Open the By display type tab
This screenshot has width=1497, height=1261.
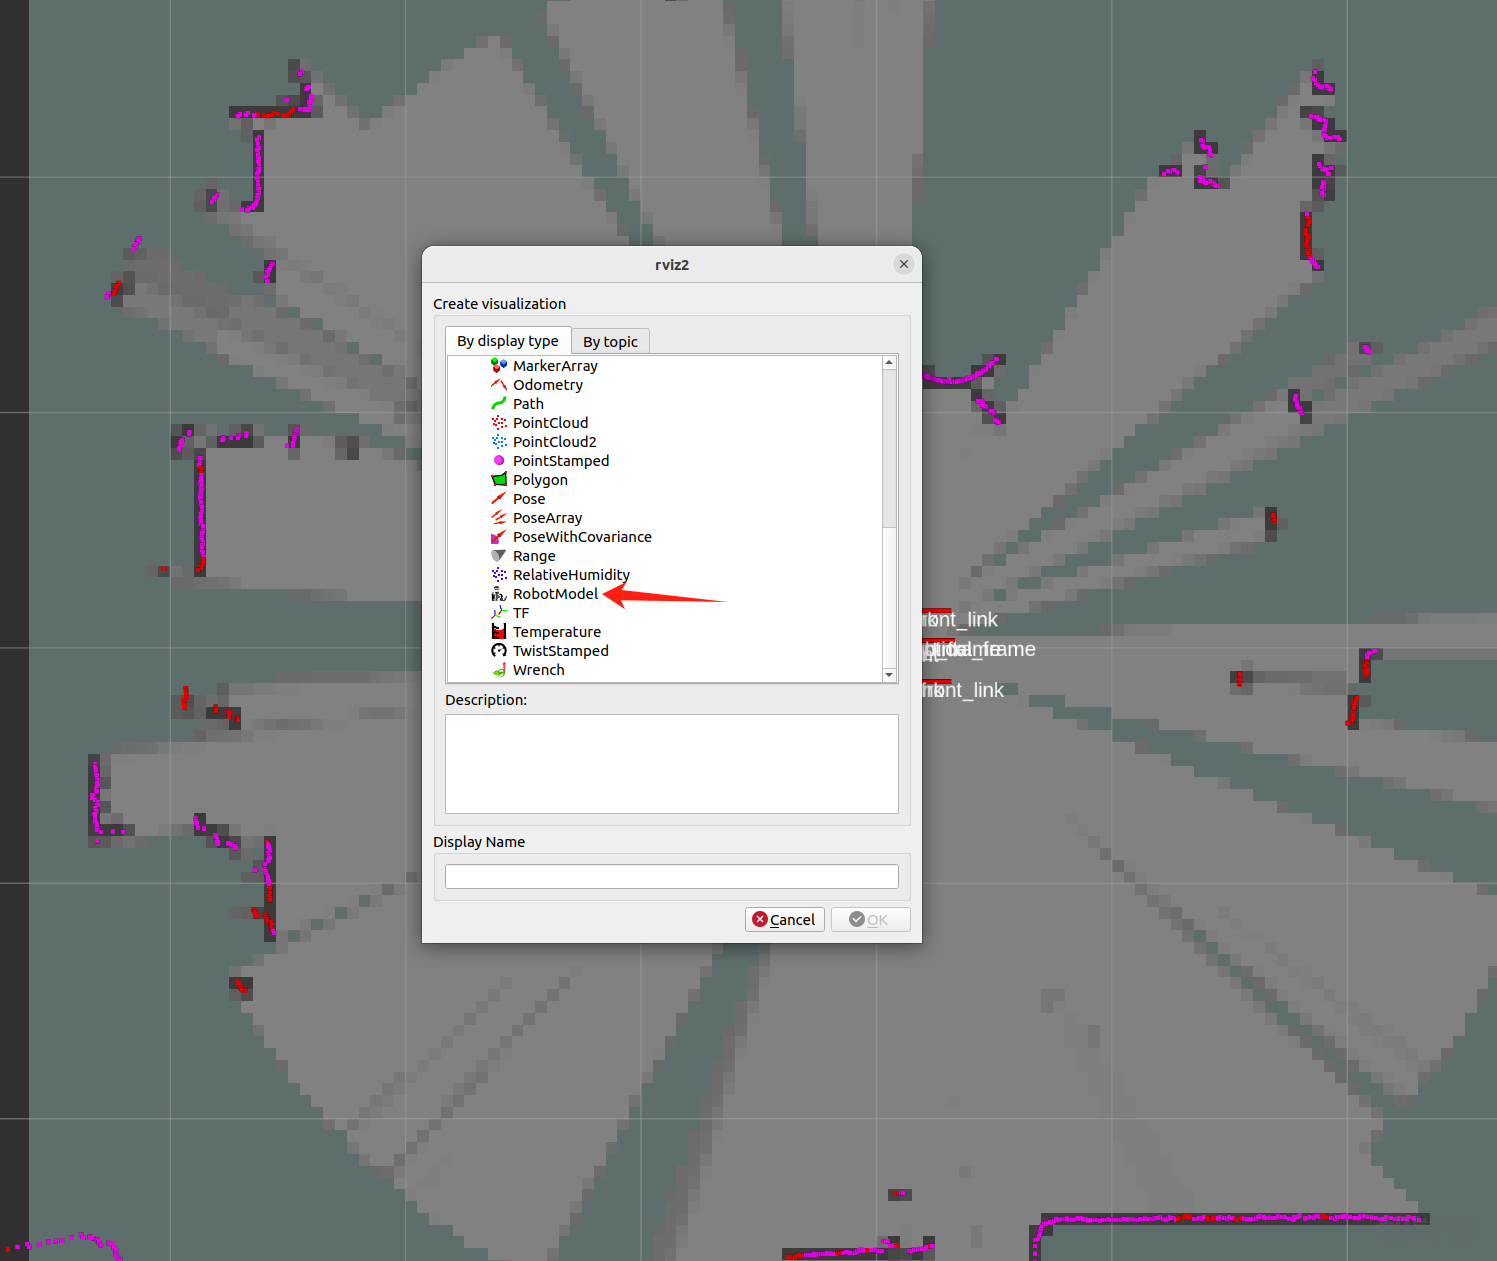(507, 341)
